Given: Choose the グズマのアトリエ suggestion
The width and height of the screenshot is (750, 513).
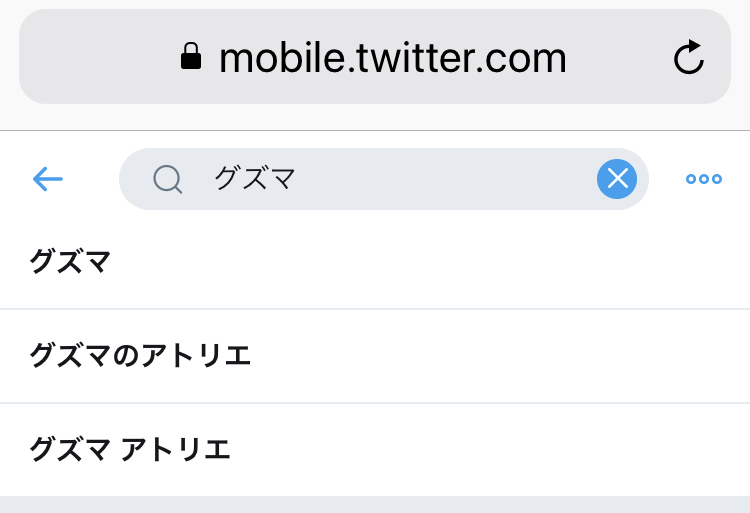Looking at the screenshot, I should (140, 355).
